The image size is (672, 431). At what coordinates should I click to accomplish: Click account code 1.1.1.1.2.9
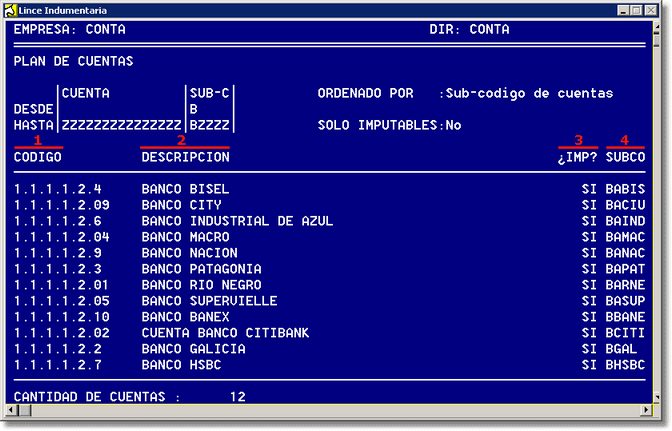click(x=58, y=253)
